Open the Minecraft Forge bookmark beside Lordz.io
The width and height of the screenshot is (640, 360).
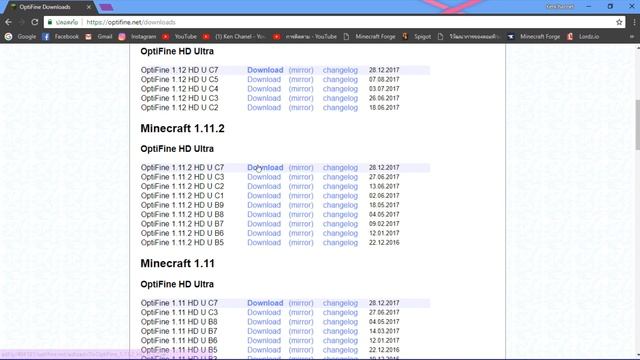tap(534, 37)
